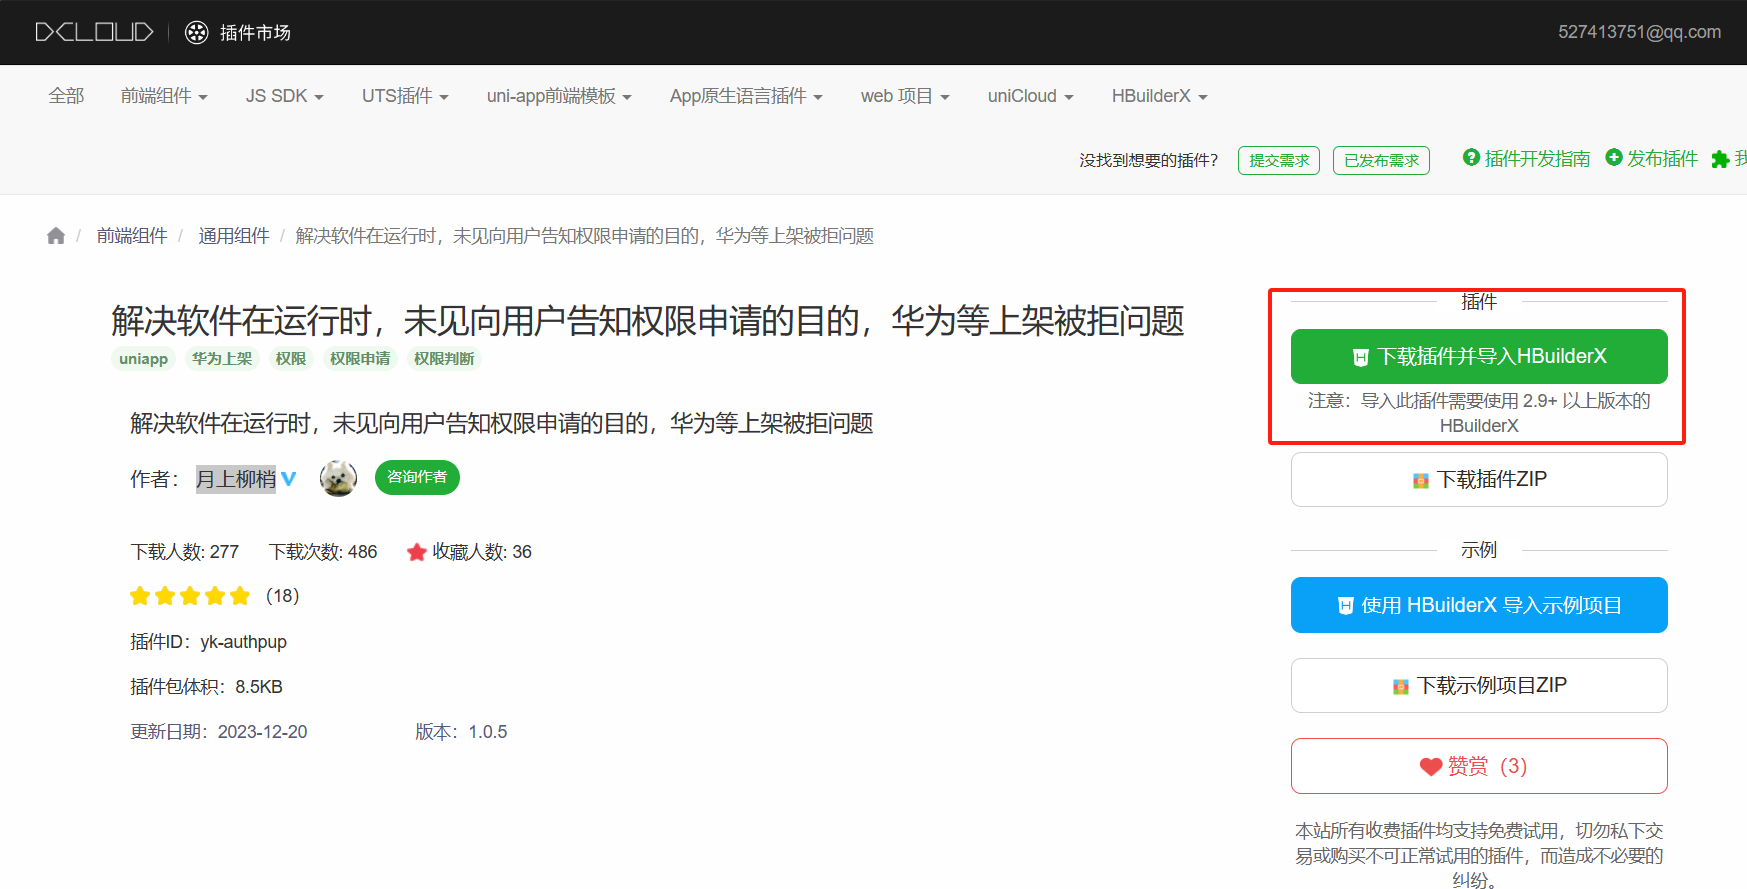Open the 插件市场 header link

click(255, 33)
